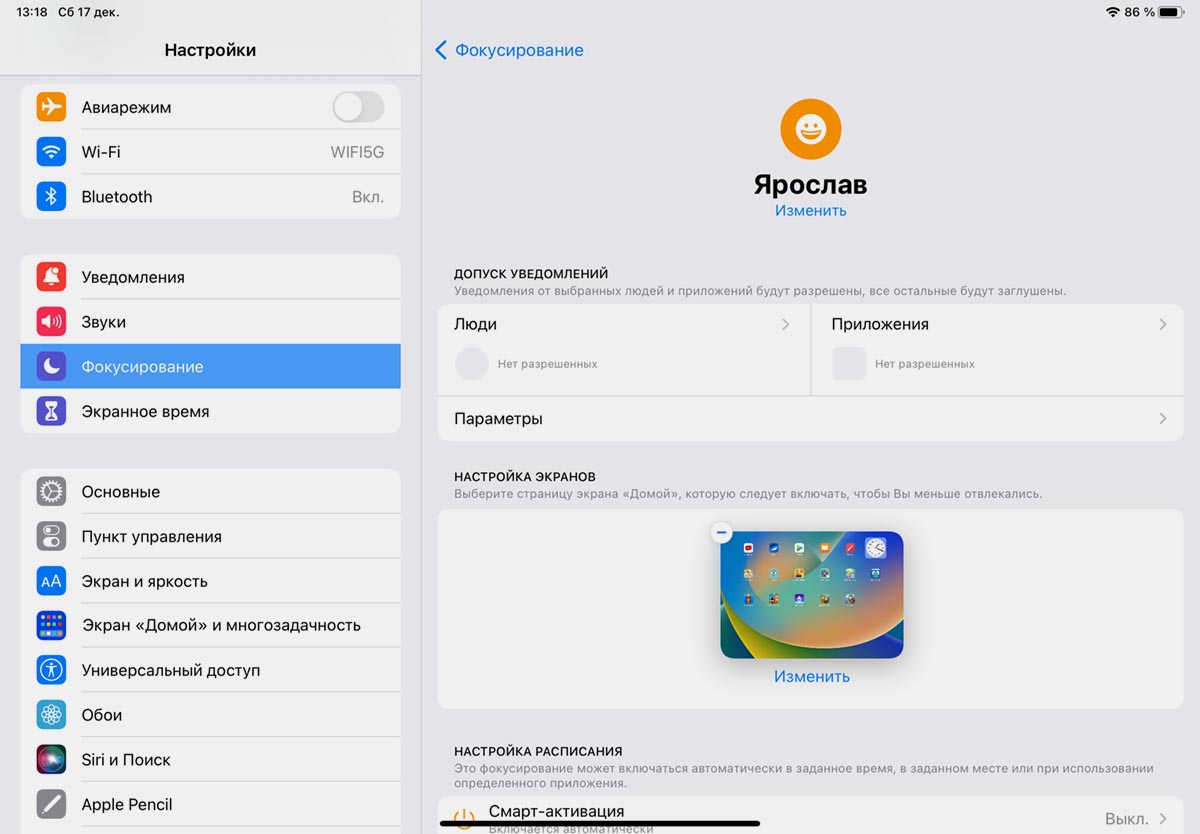The width and height of the screenshot is (1200, 834).
Task: Tap Изменить under the name Ярослав
Action: 811,211
